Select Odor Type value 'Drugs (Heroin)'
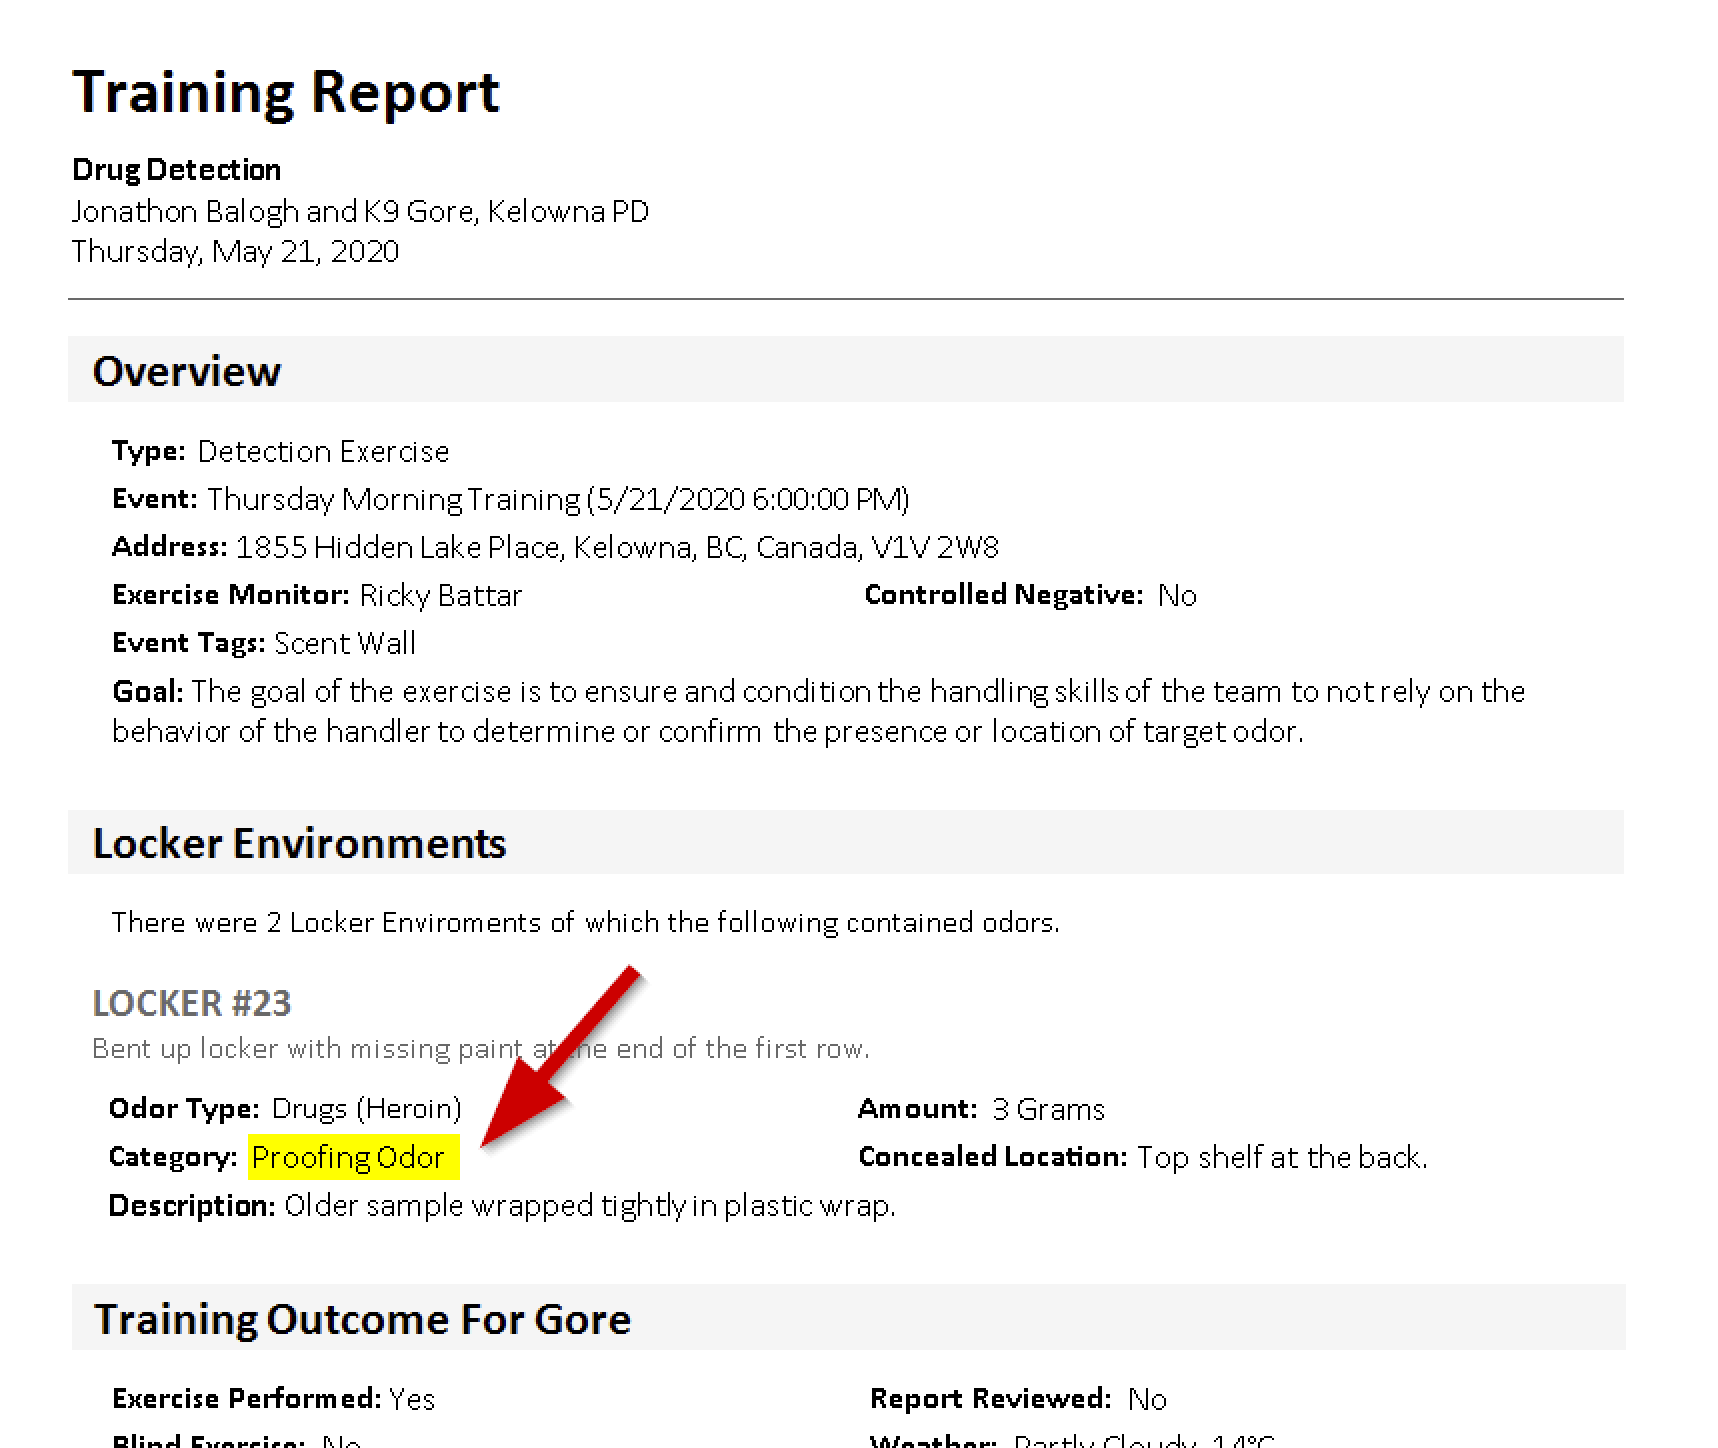 [367, 1108]
